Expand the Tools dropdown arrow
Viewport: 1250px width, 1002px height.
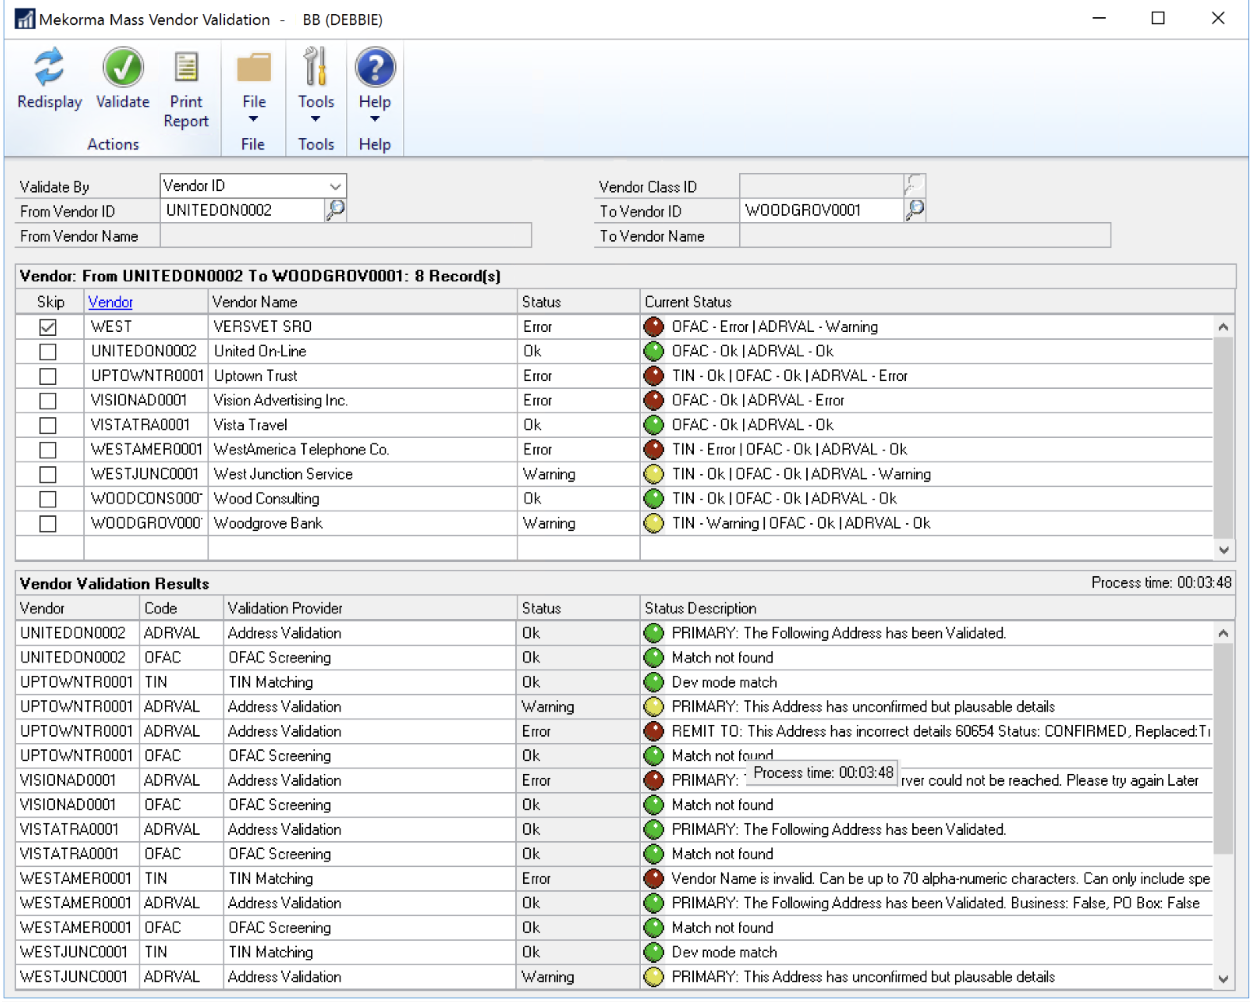point(315,119)
